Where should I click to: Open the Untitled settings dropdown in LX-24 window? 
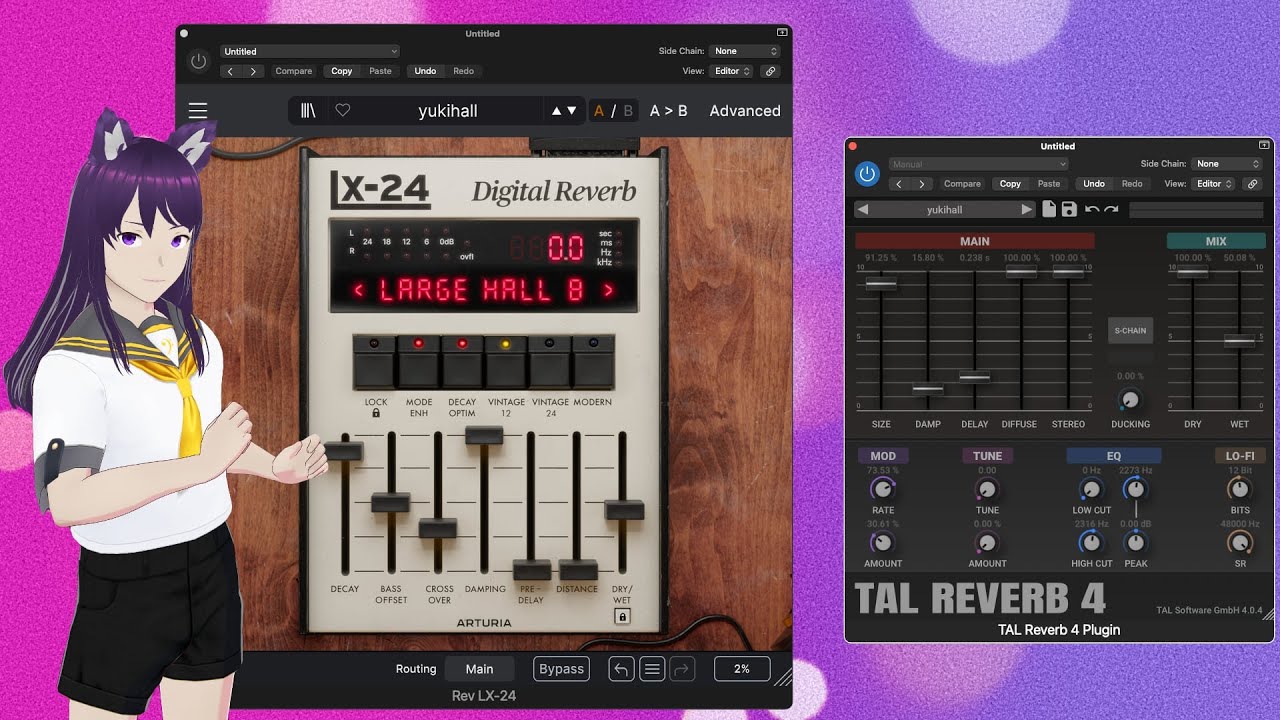pyautogui.click(x=309, y=51)
